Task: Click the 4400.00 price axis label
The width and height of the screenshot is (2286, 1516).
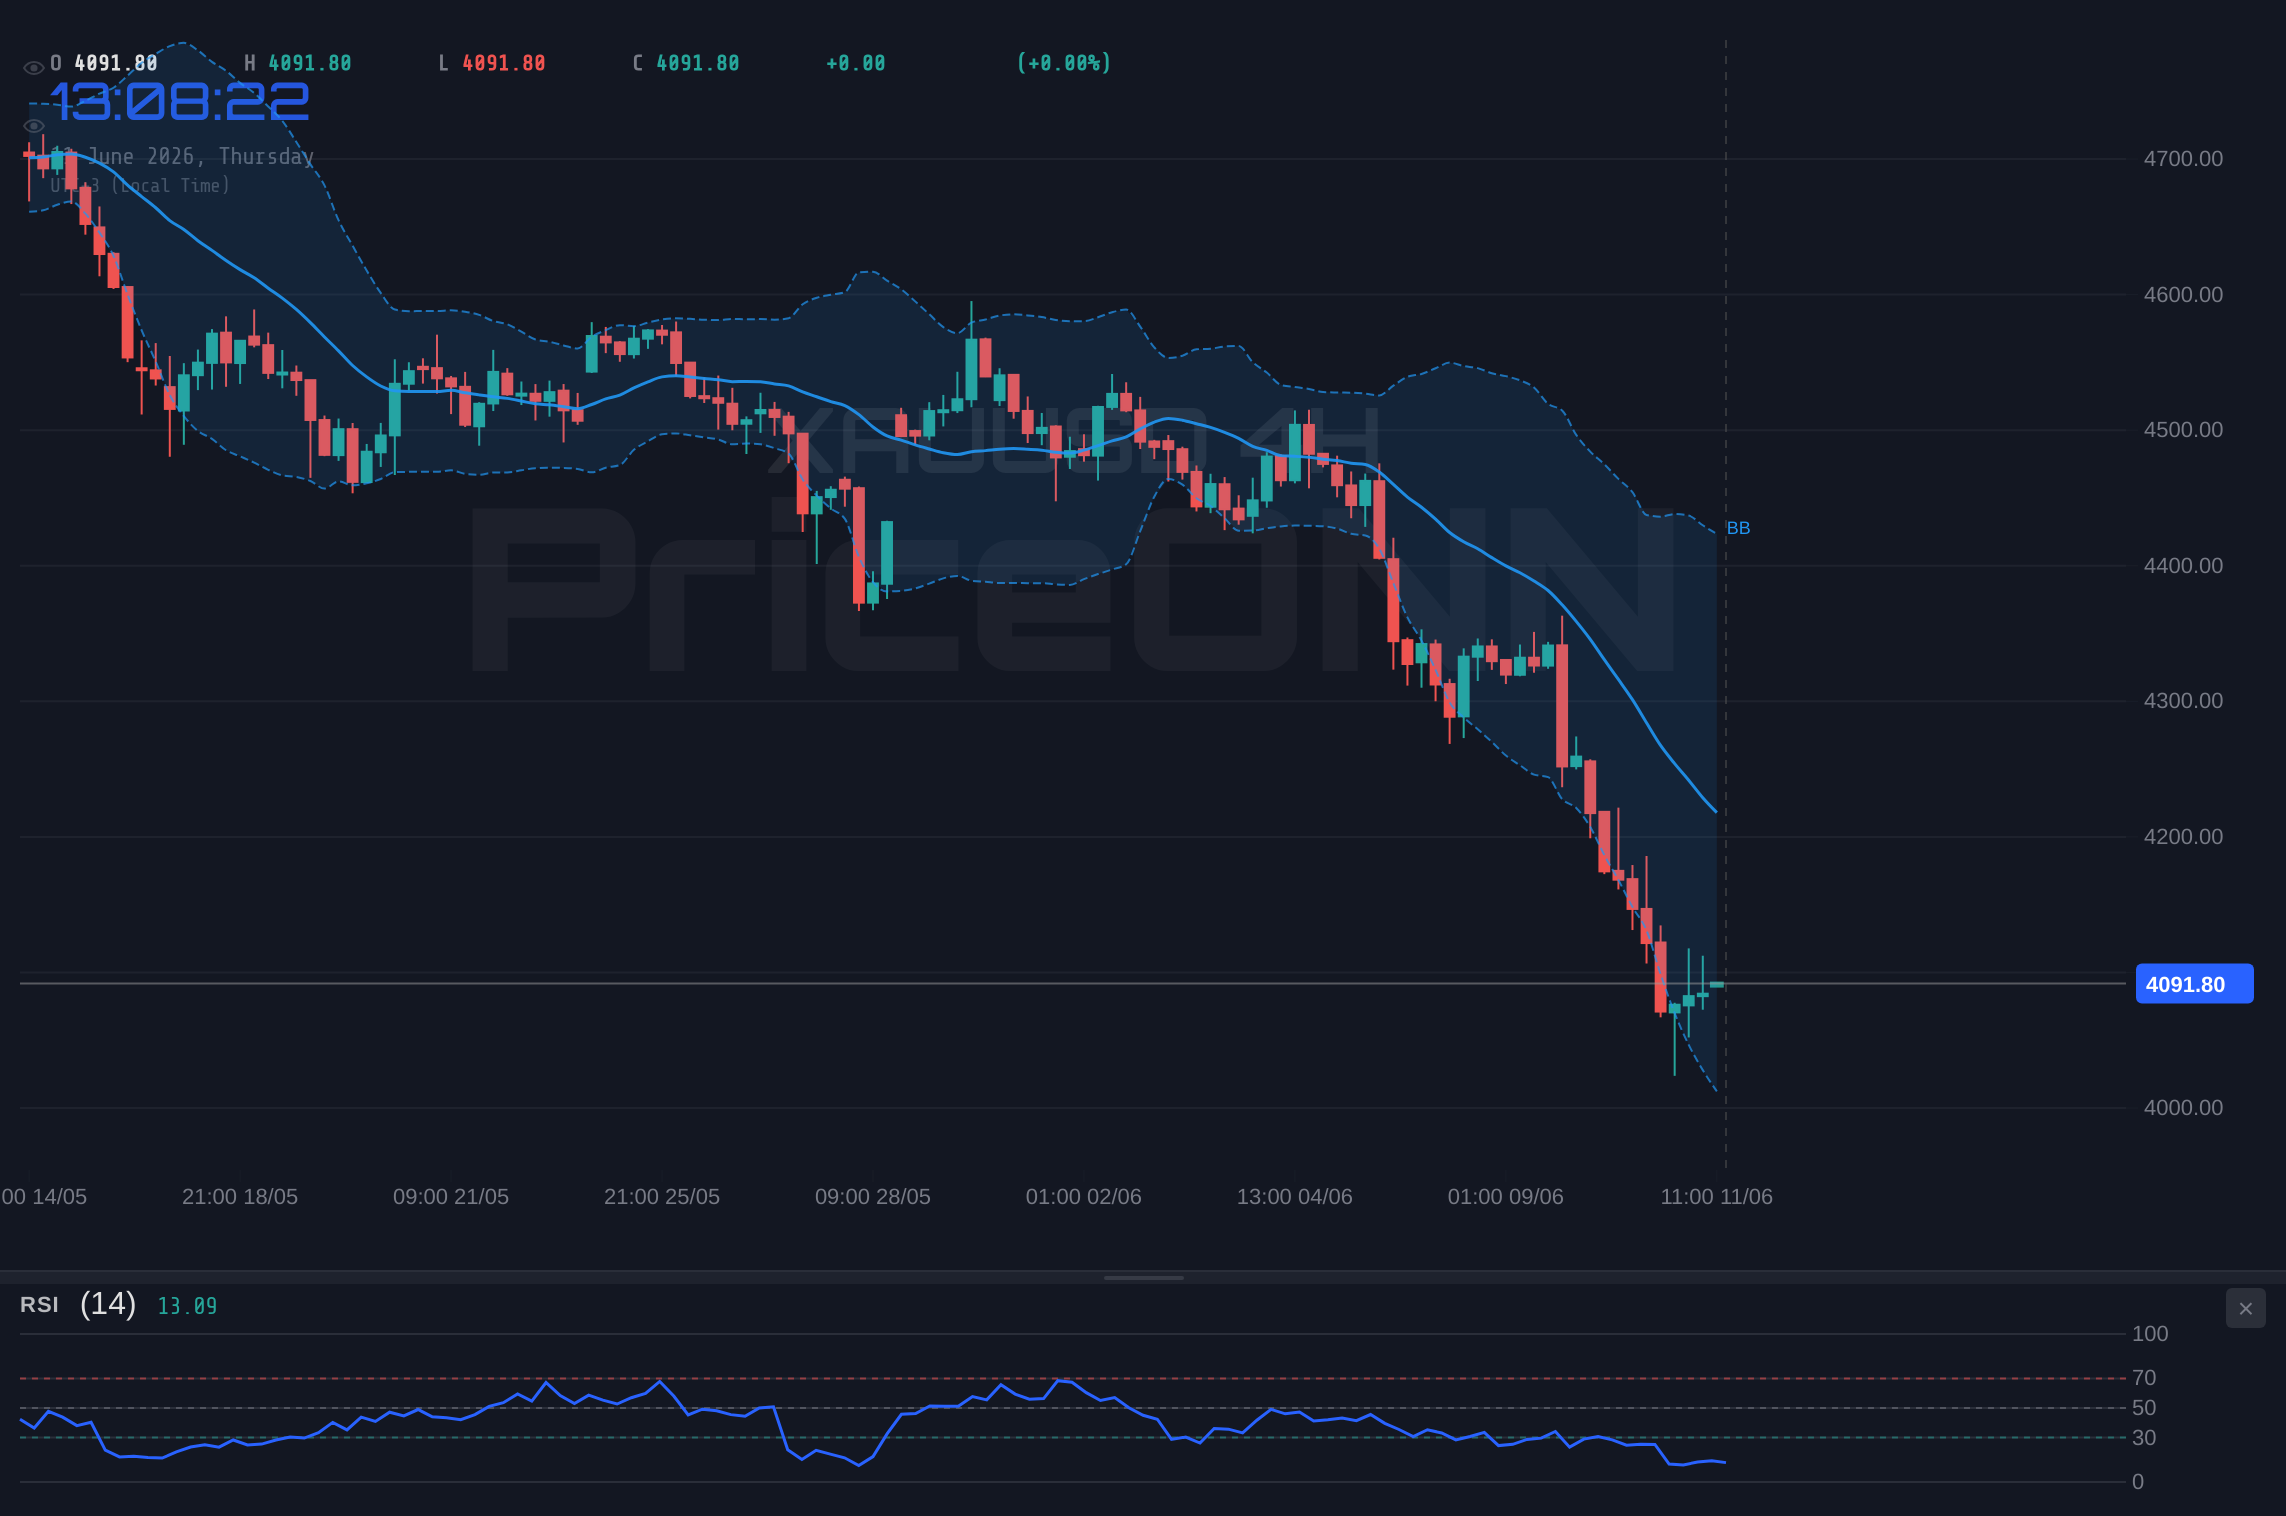Action: tap(2183, 566)
